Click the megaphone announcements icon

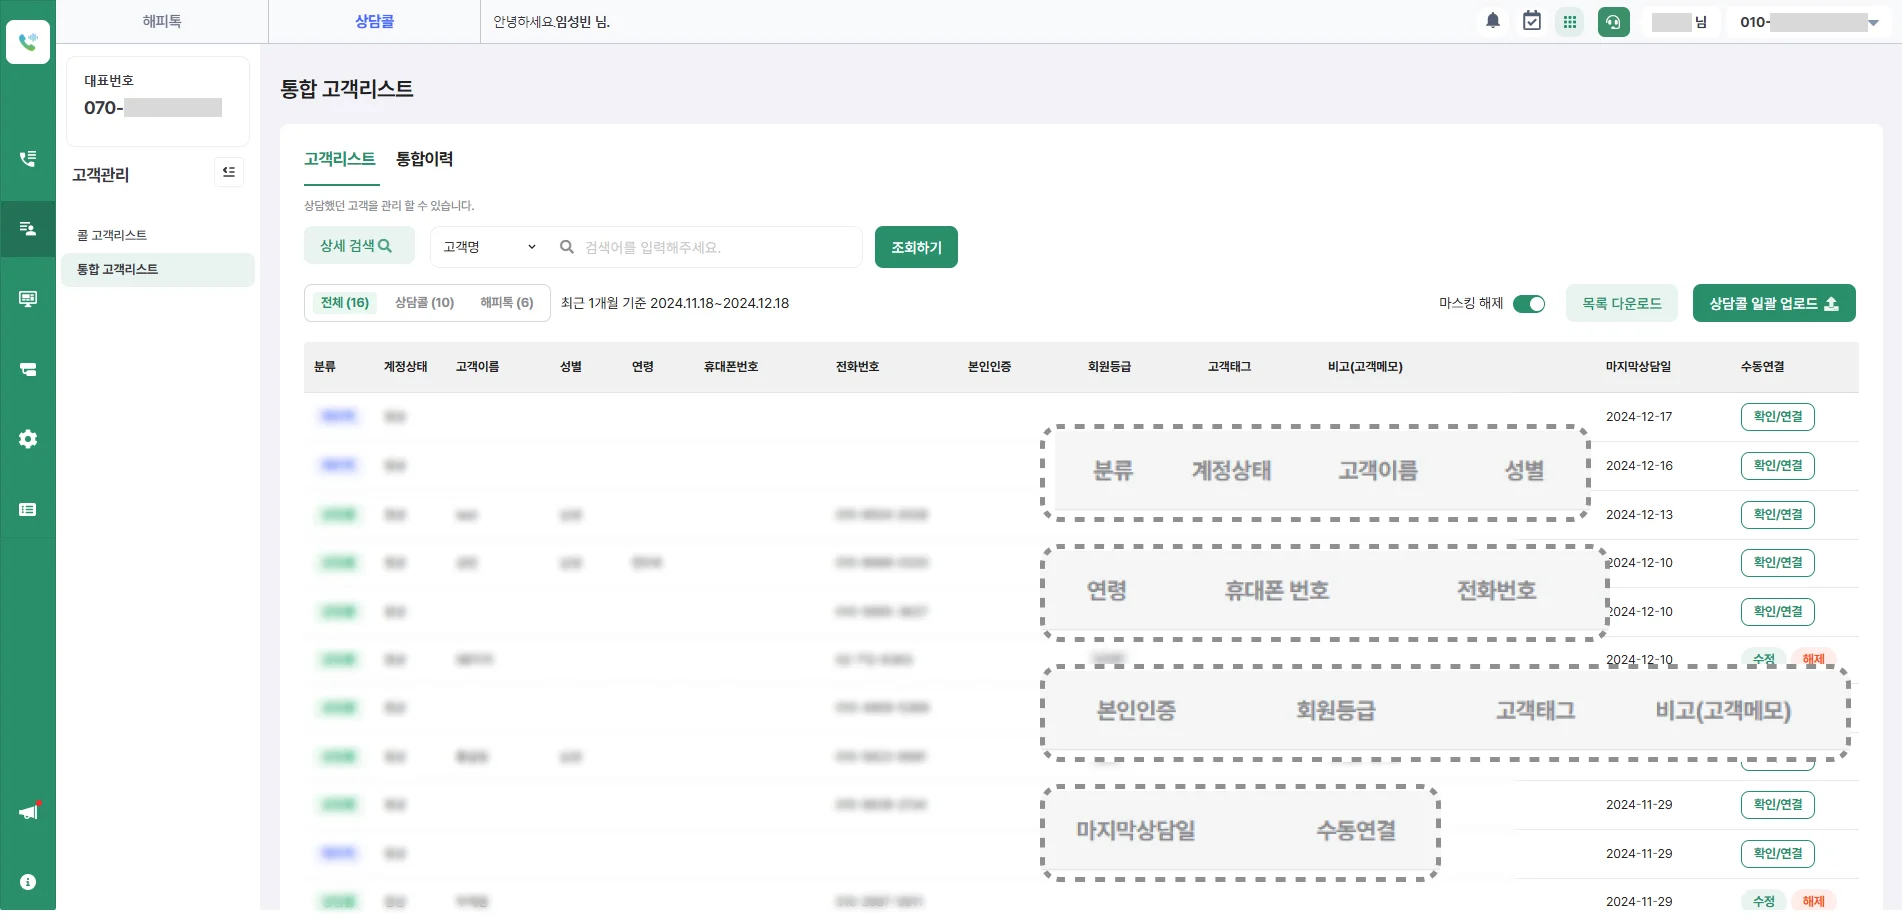pos(28,812)
